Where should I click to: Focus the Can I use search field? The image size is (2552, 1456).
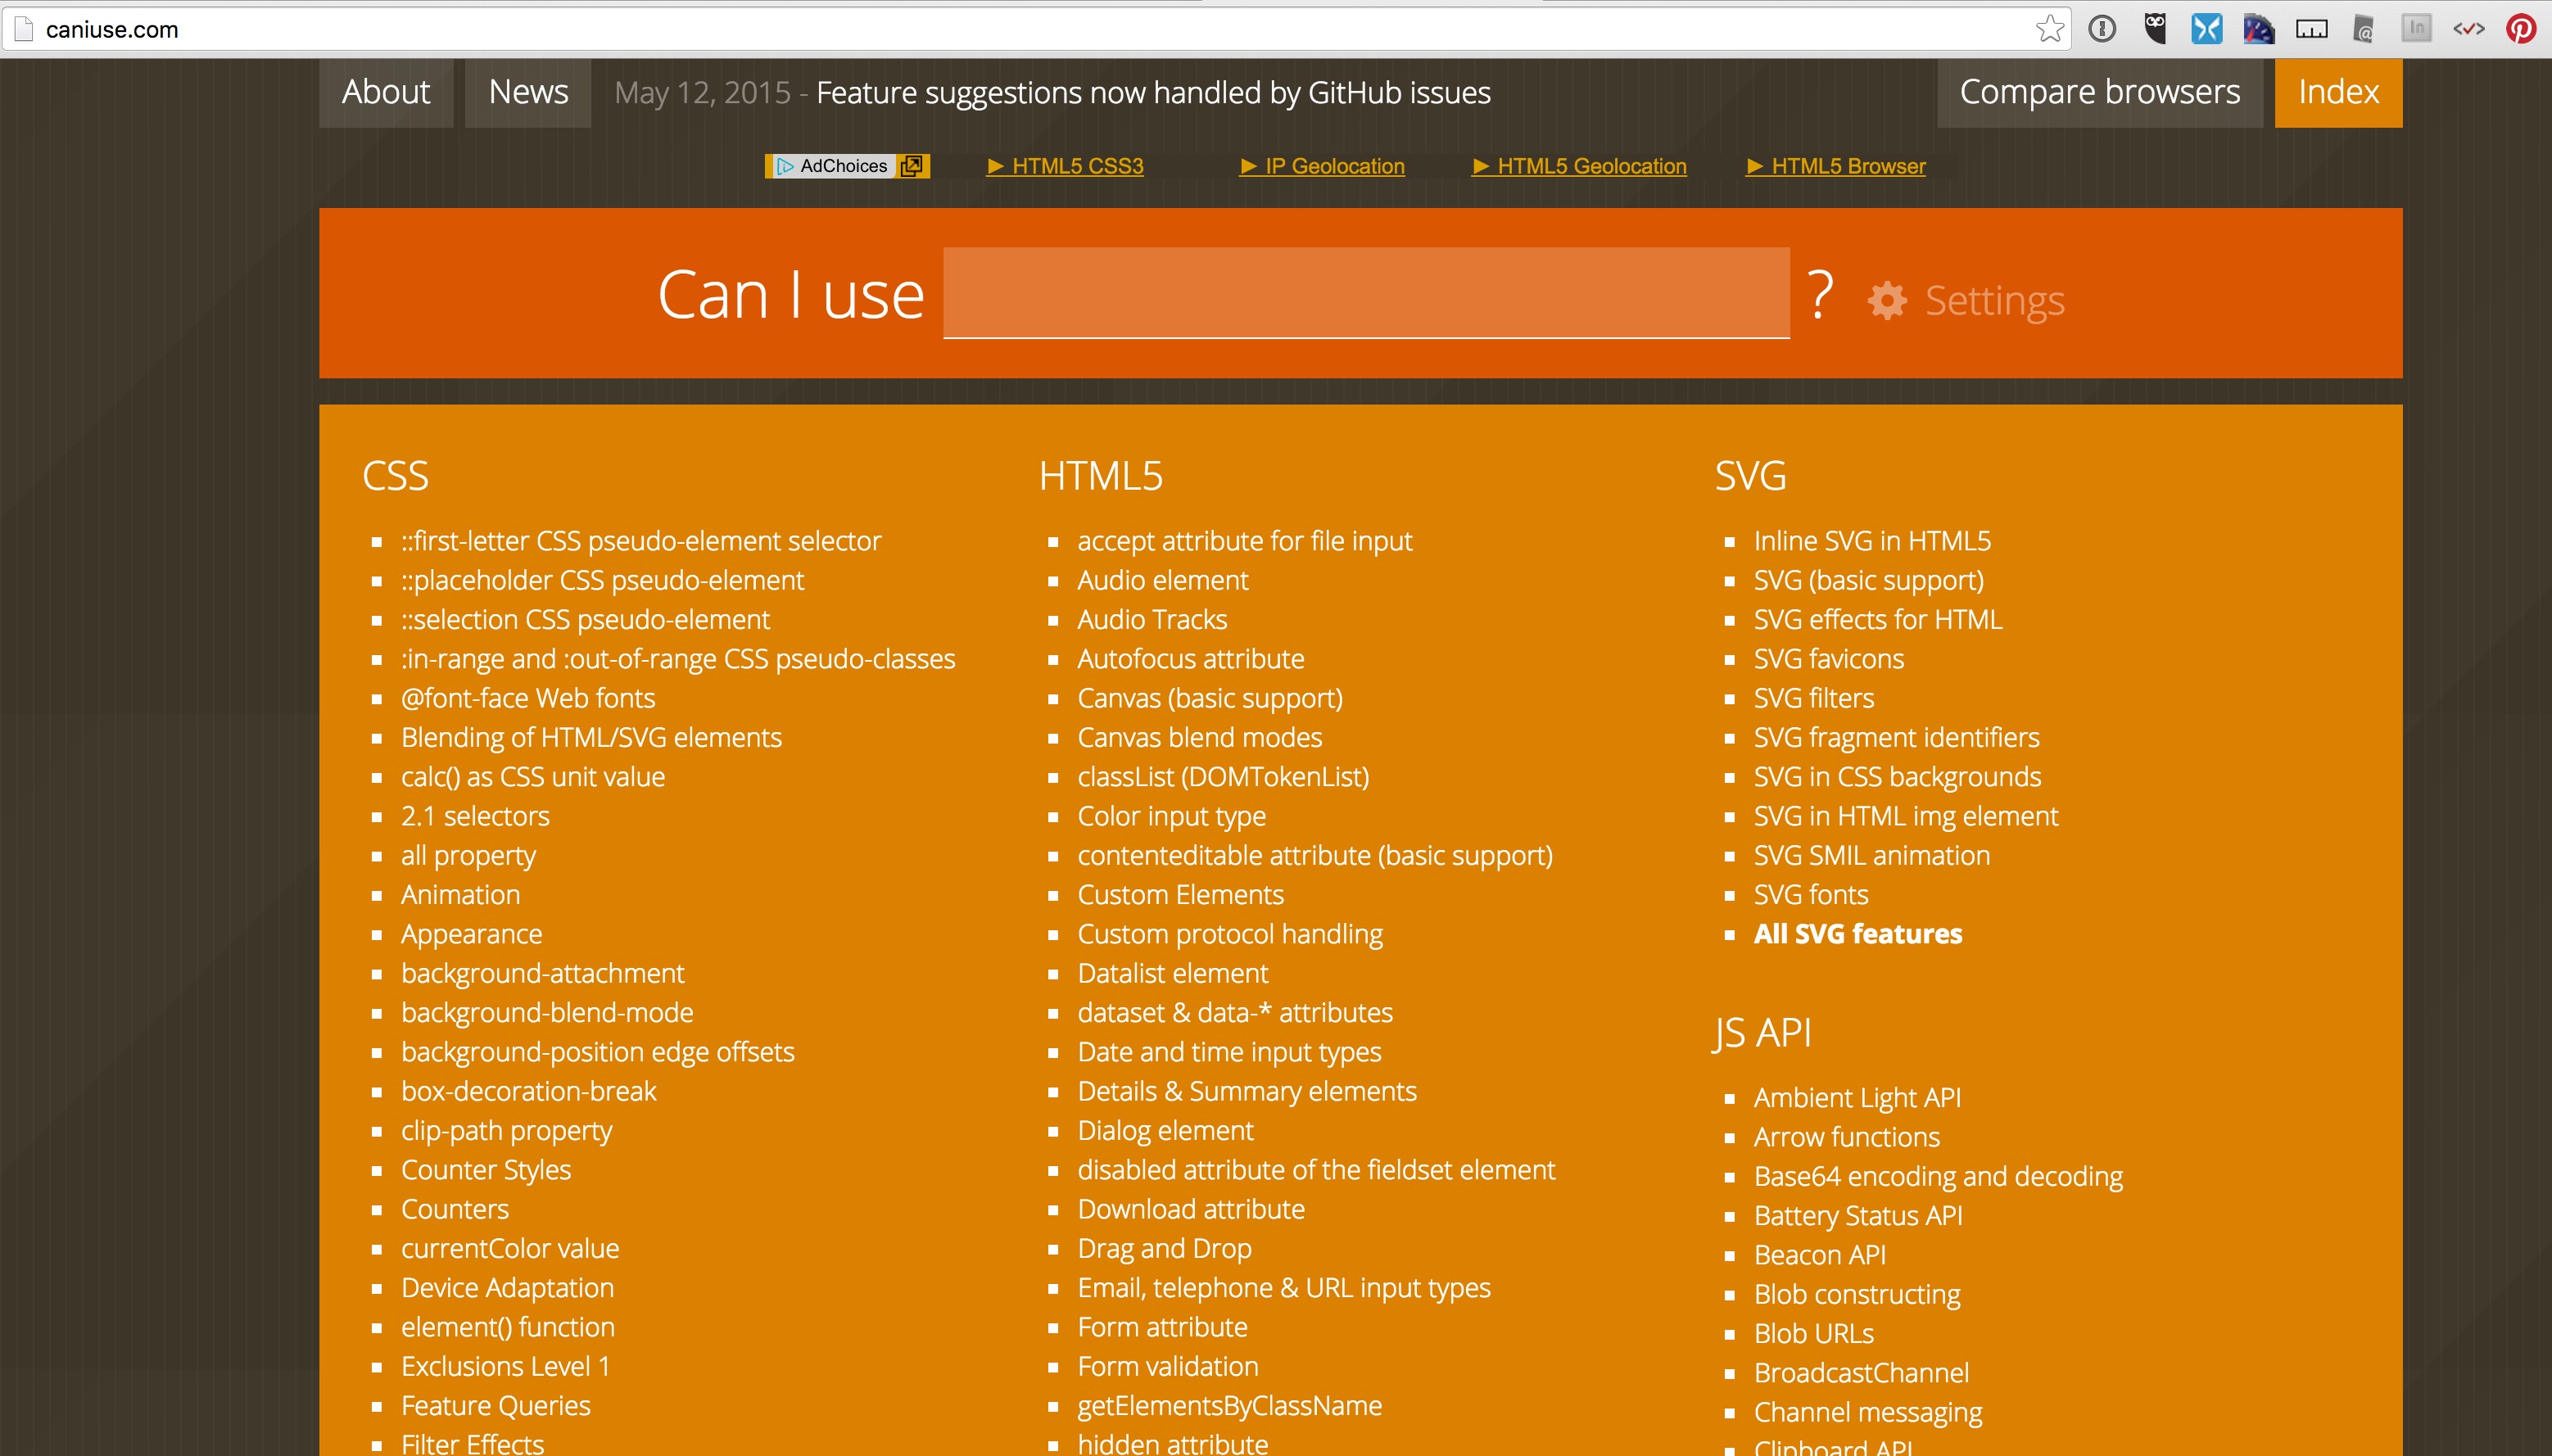[x=1366, y=293]
